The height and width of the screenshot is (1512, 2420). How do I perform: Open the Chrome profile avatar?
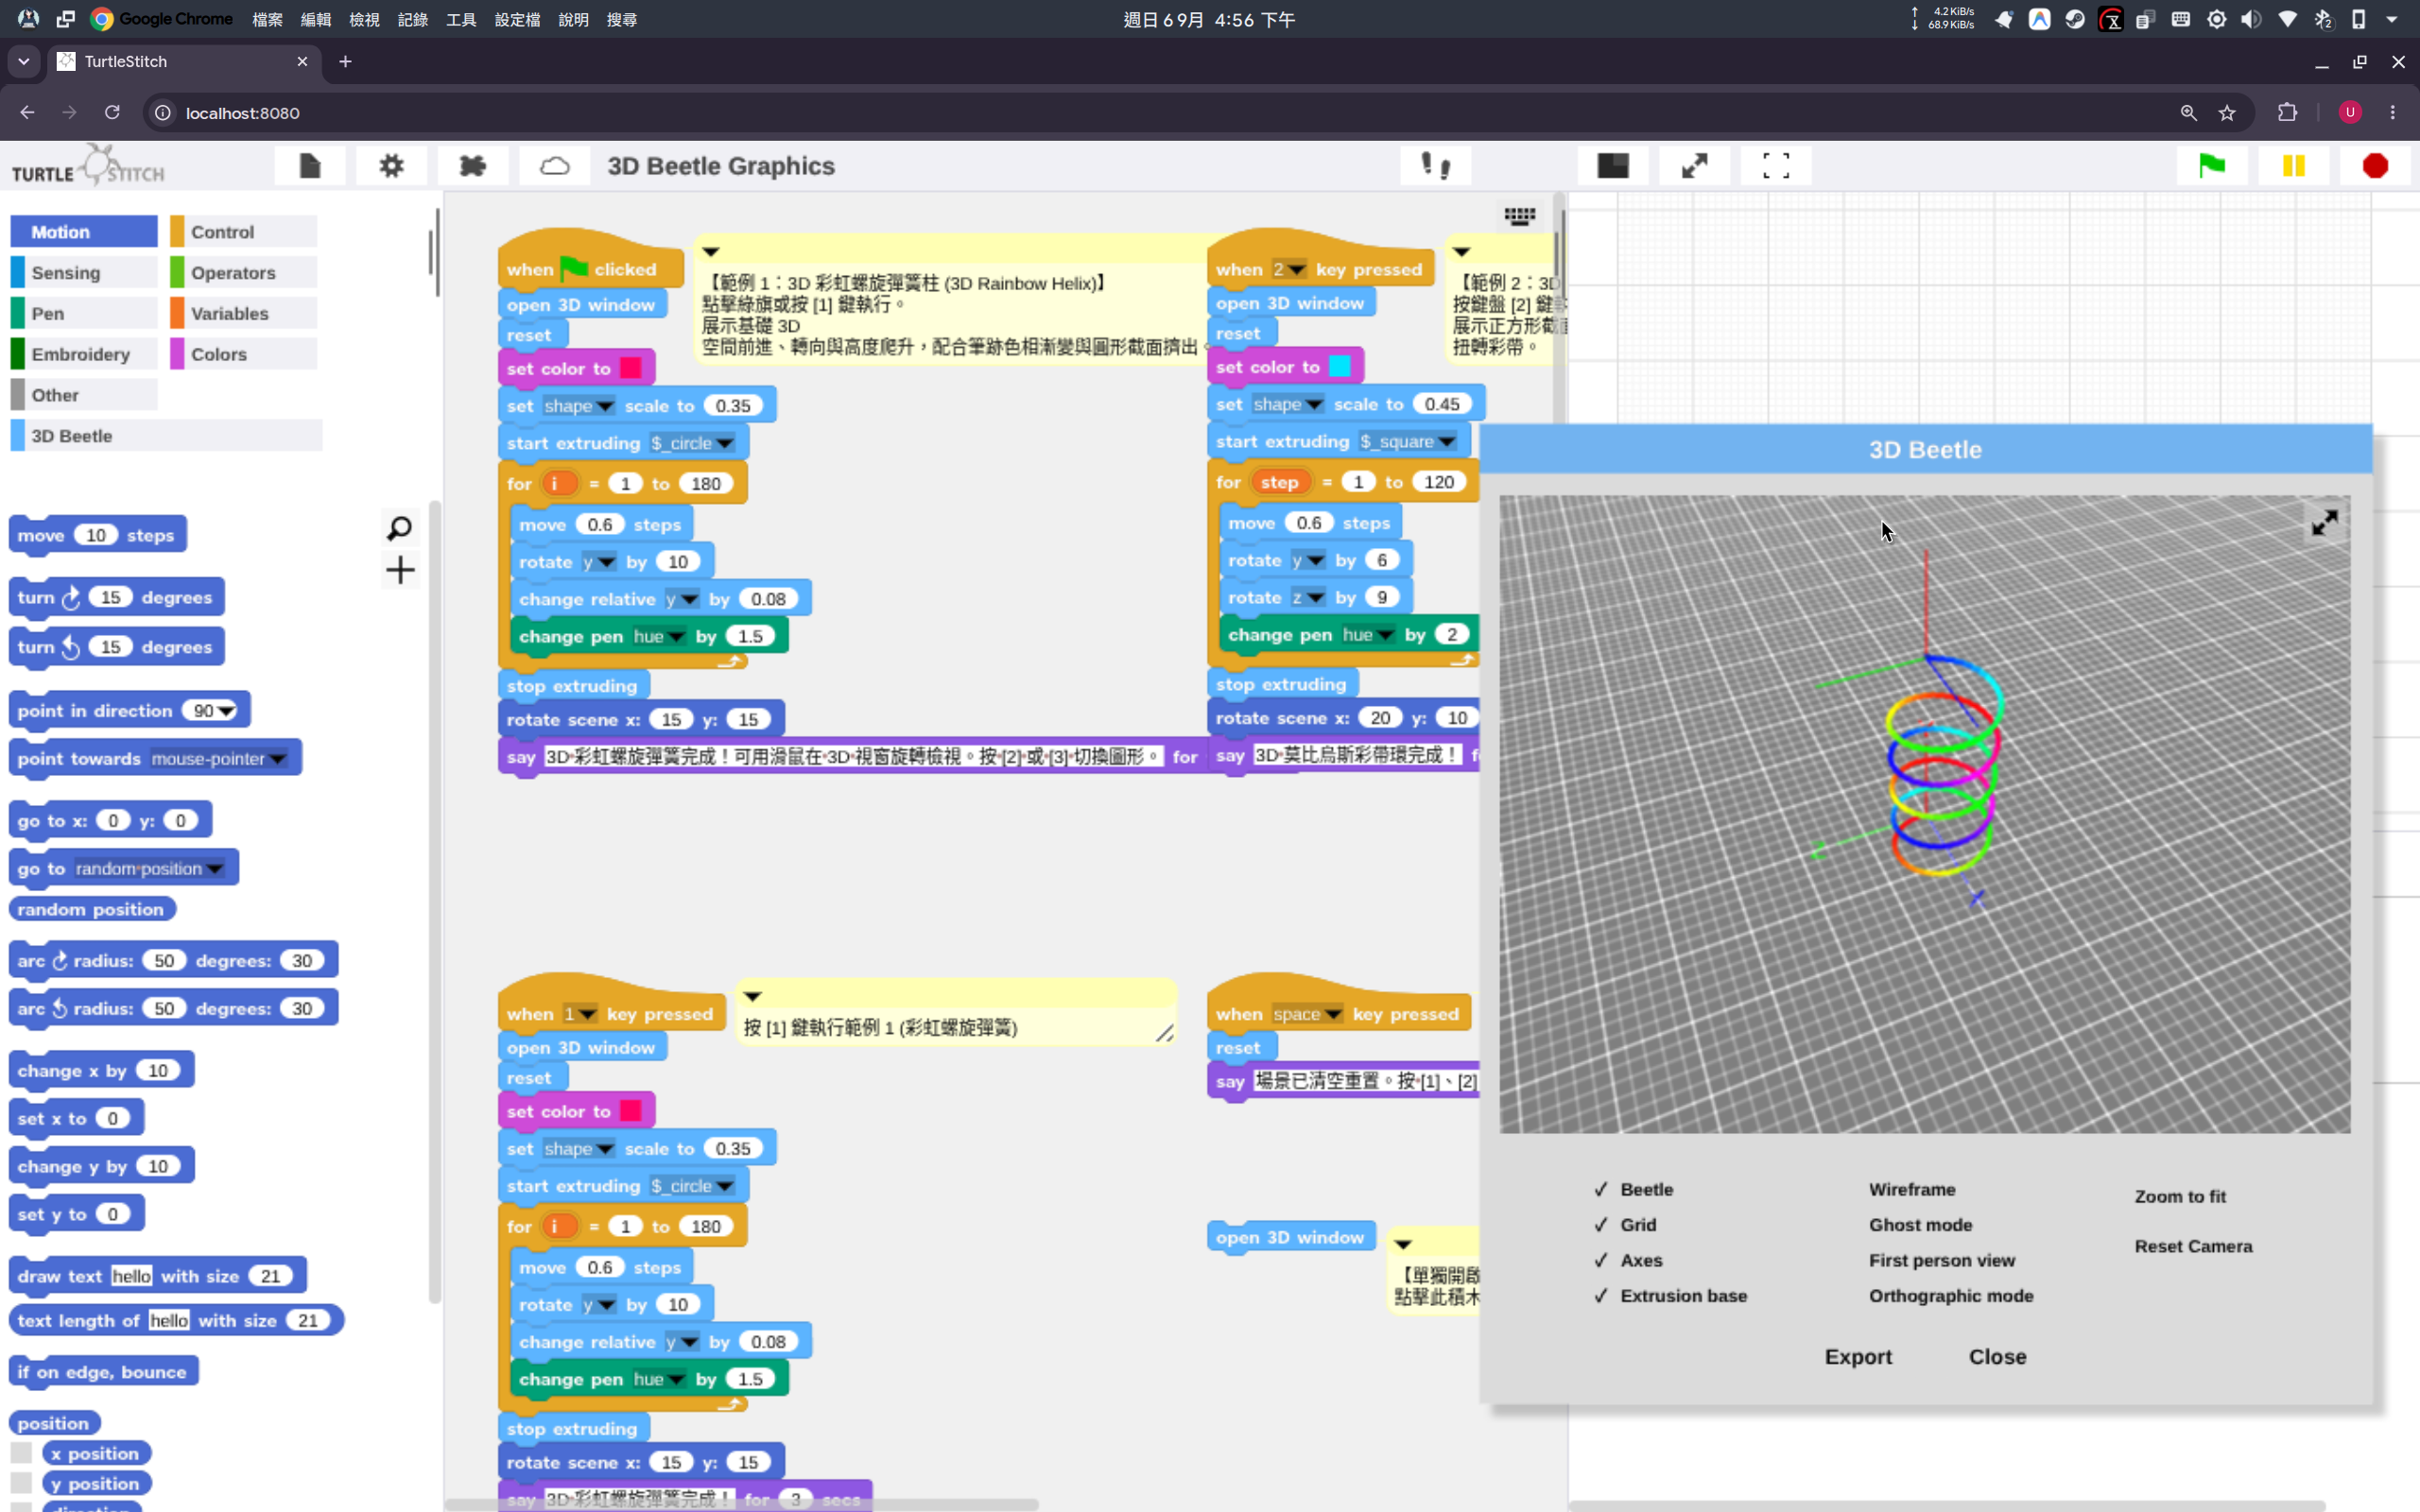coord(2350,113)
